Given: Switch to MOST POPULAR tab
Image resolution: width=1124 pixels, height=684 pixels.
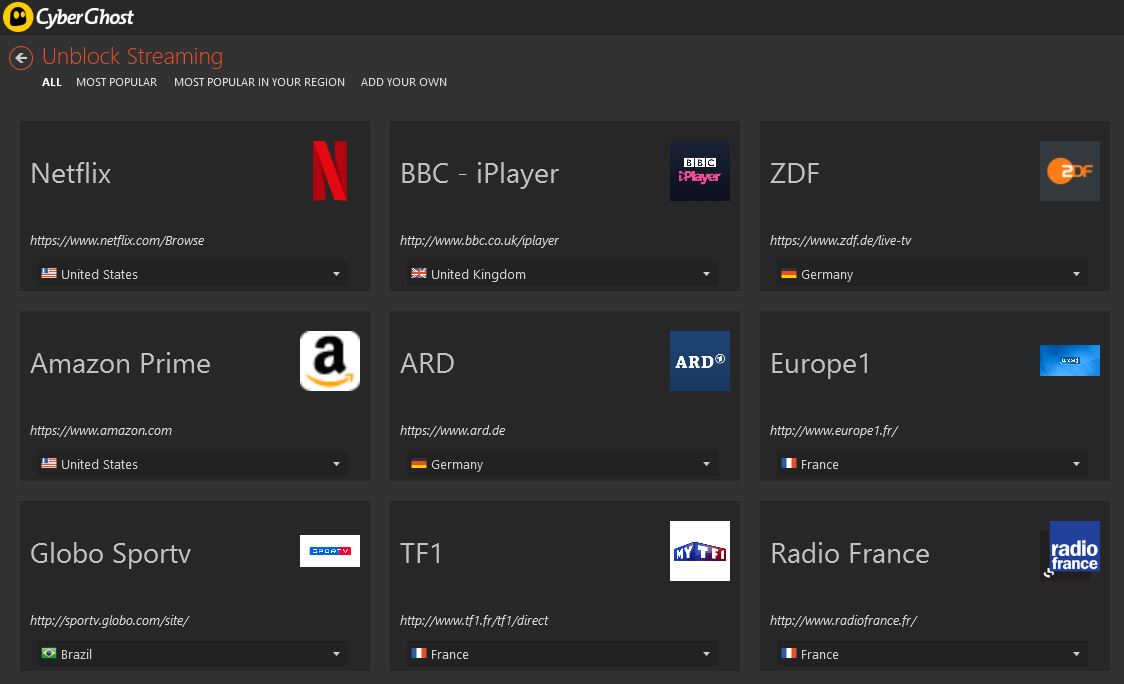Looking at the screenshot, I should (116, 82).
